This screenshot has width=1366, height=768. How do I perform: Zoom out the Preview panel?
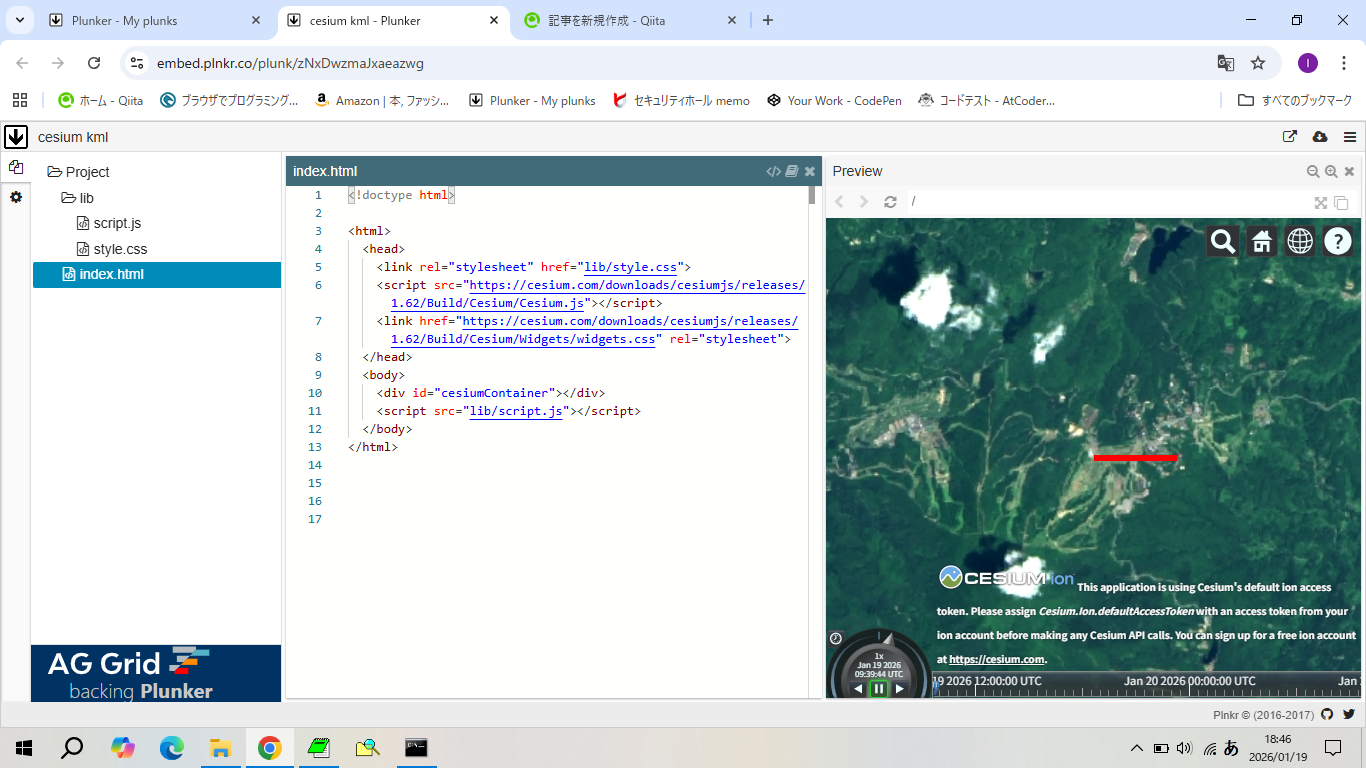pyautogui.click(x=1313, y=171)
